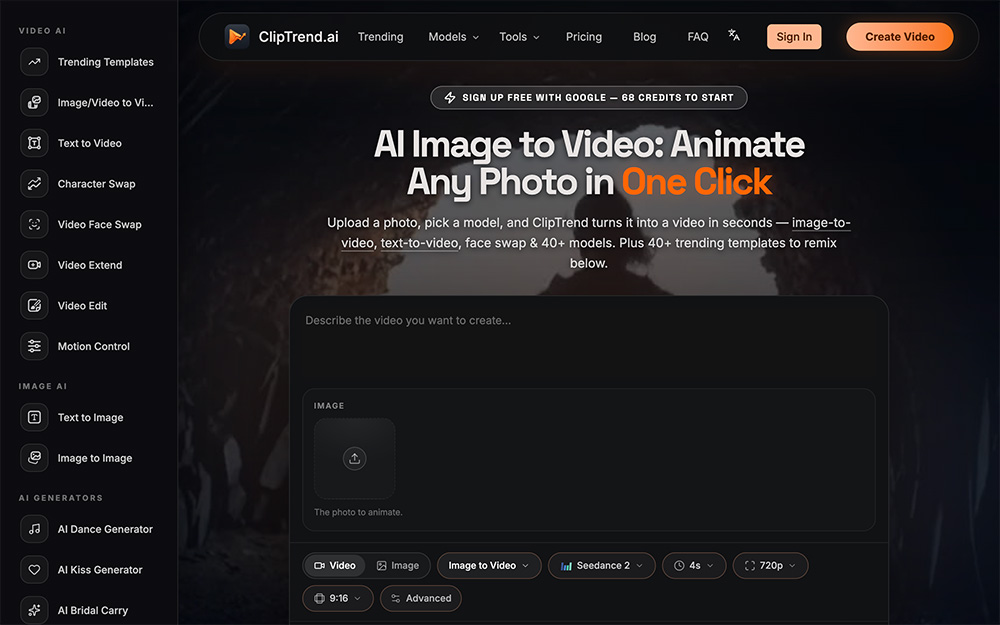This screenshot has height=625, width=1000.
Task: Open the Seedance 2 model dropdown
Action: pos(601,566)
